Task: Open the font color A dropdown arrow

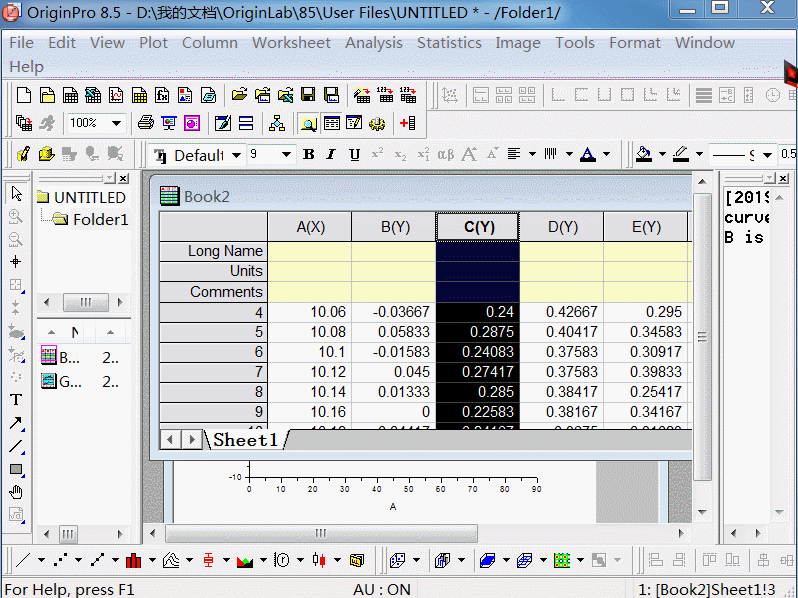Action: pos(607,154)
